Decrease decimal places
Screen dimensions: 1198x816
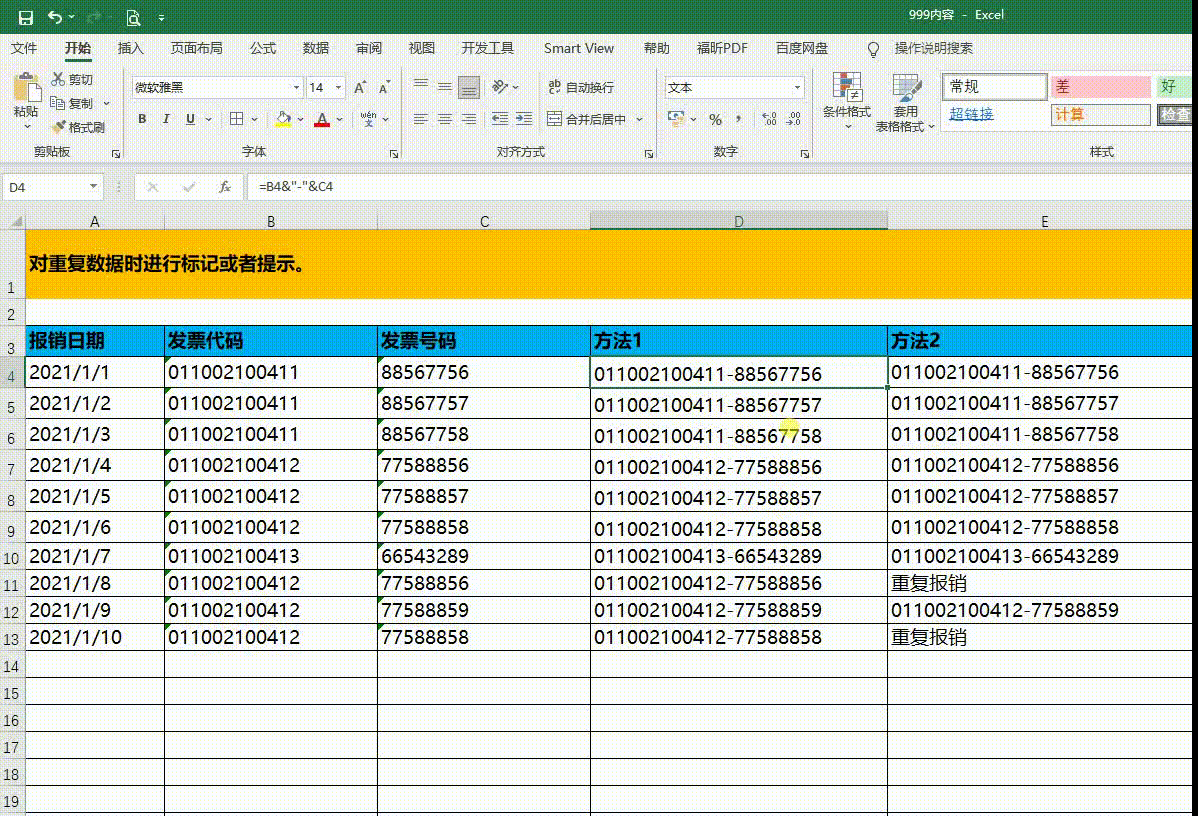794,119
